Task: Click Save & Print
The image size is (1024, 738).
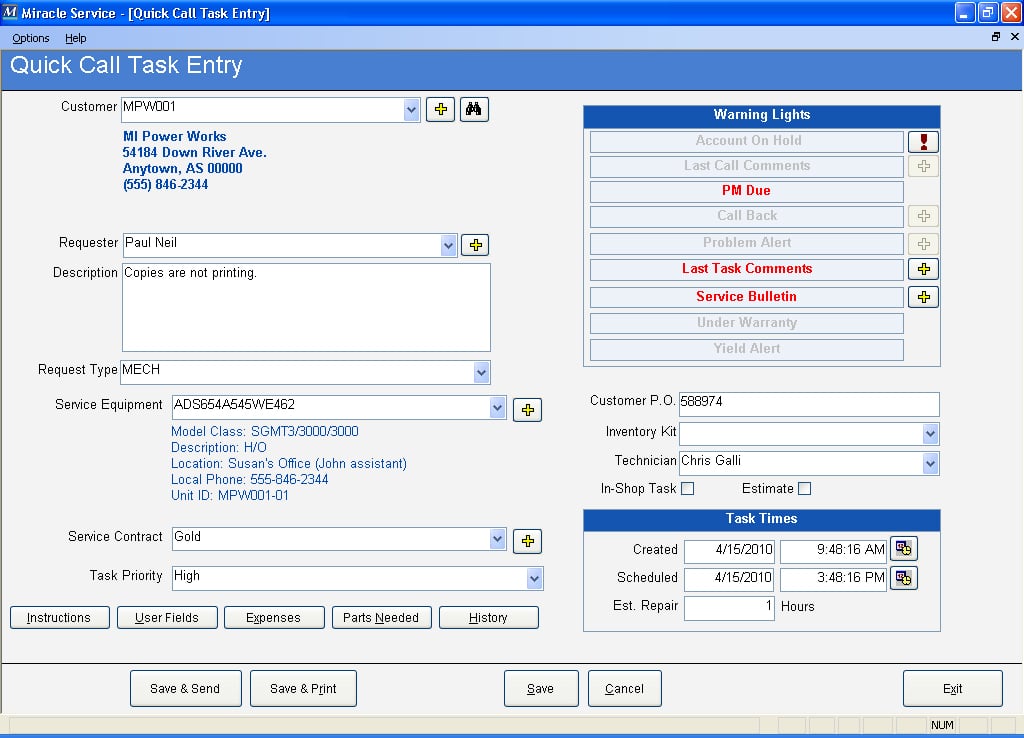Action: point(304,688)
